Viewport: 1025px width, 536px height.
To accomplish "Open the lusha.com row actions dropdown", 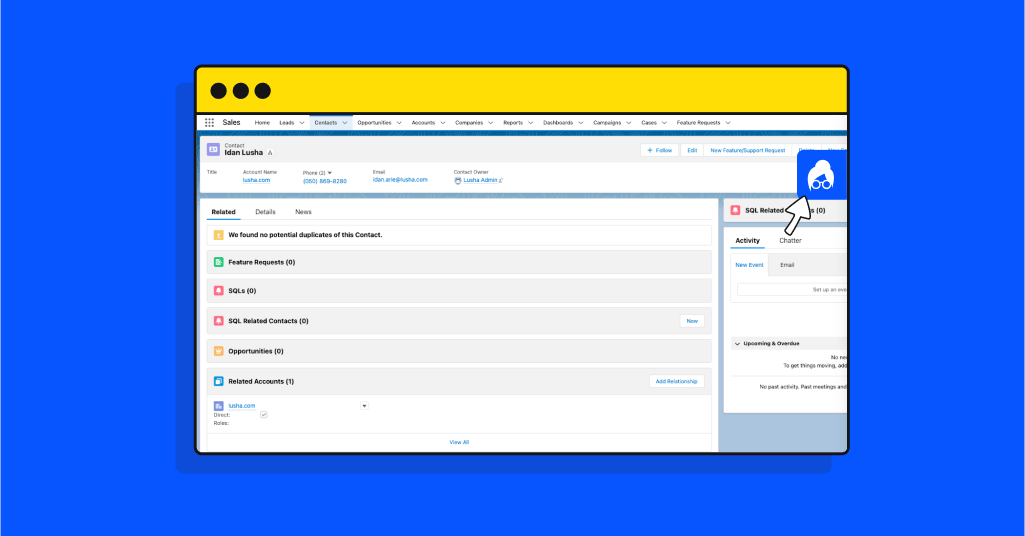I will (364, 406).
